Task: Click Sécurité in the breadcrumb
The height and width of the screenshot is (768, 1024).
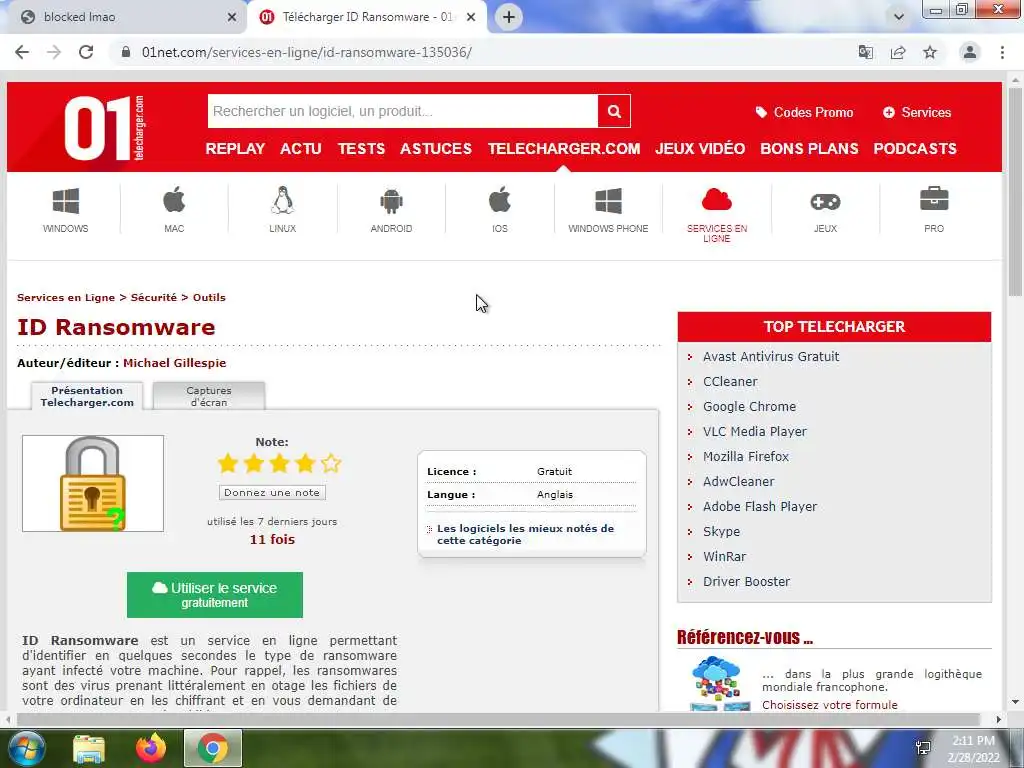Action: click(x=153, y=298)
